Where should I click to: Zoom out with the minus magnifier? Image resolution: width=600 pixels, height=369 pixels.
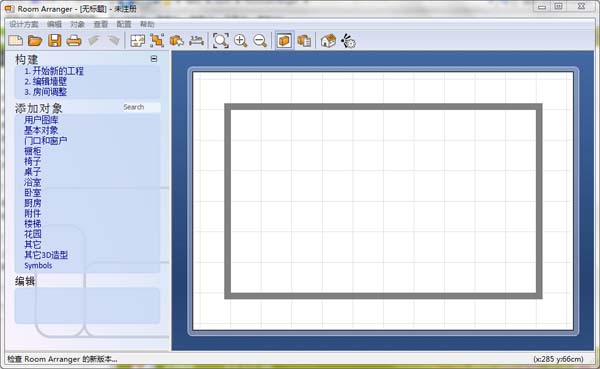click(260, 41)
